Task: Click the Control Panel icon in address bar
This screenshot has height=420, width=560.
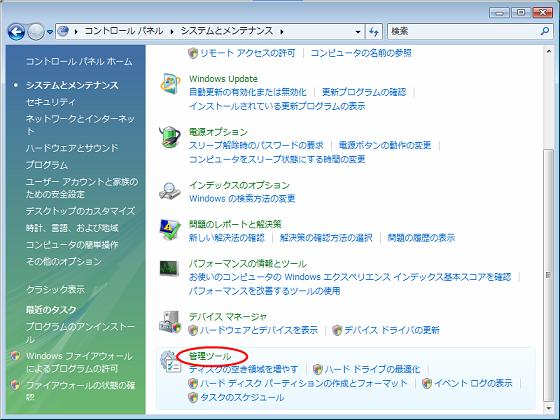Action: (x=63, y=31)
